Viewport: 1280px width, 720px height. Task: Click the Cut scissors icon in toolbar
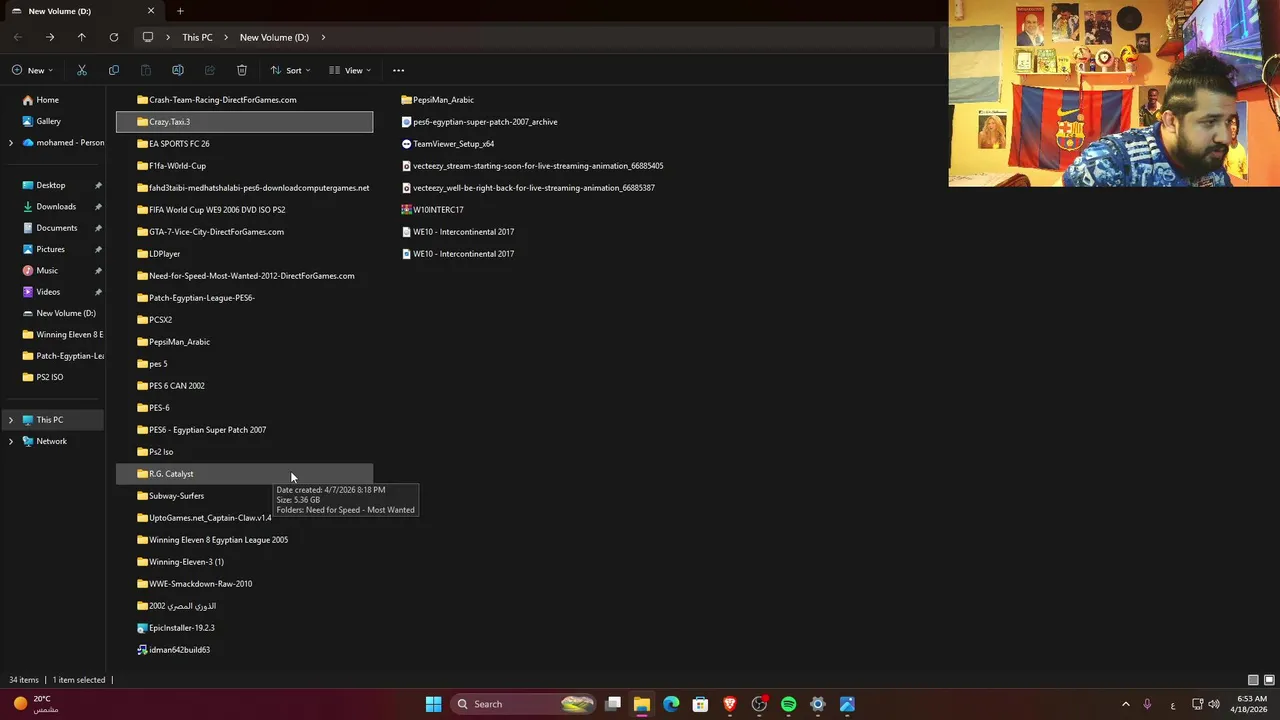click(x=82, y=70)
